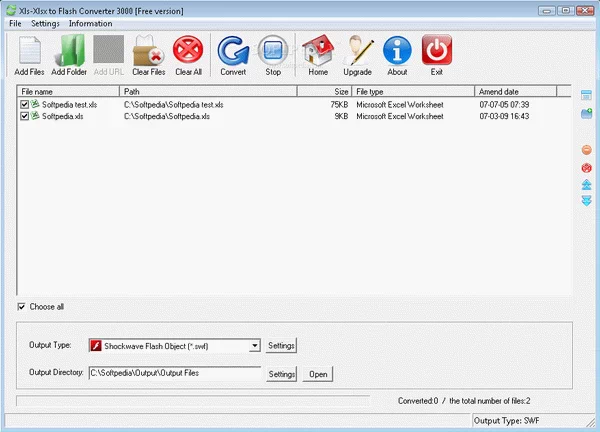The width and height of the screenshot is (600, 432).
Task: Click Settings button next to Output Directory
Action: pyautogui.click(x=281, y=374)
